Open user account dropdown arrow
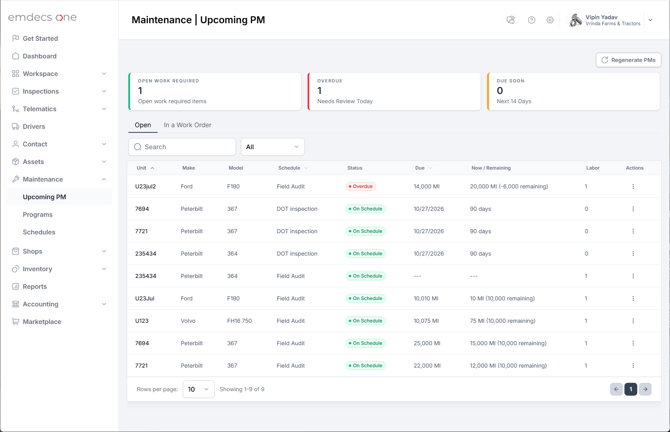The width and height of the screenshot is (670, 432). (x=650, y=20)
